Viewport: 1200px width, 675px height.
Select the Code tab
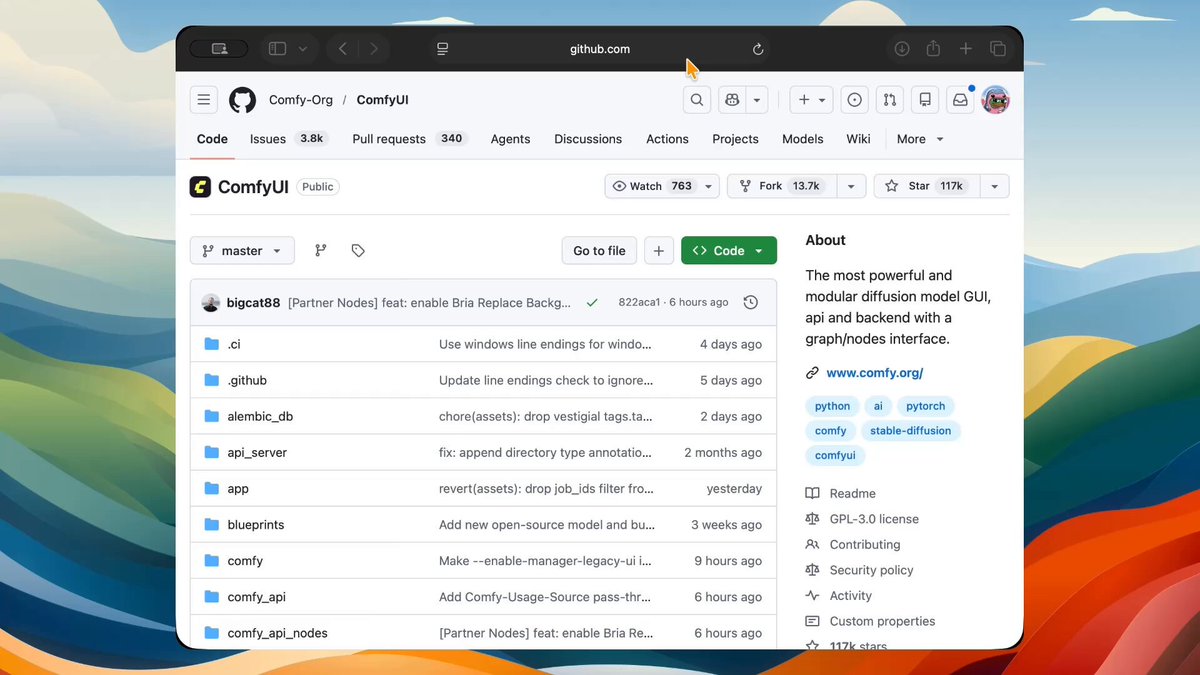[212, 139]
